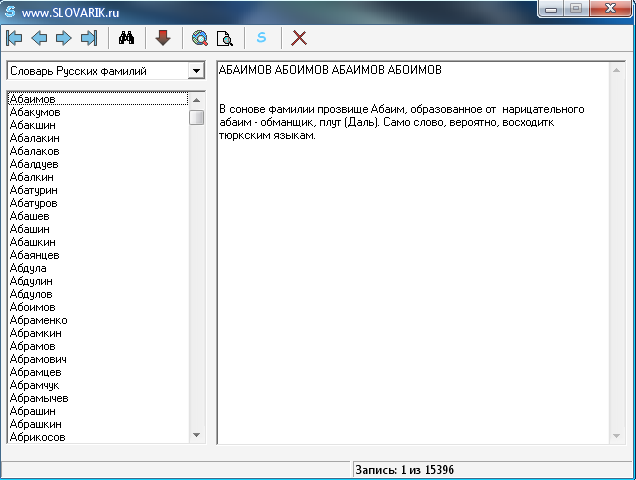The image size is (636, 480).
Task: Select Абоимов in the list
Action: coord(98,307)
